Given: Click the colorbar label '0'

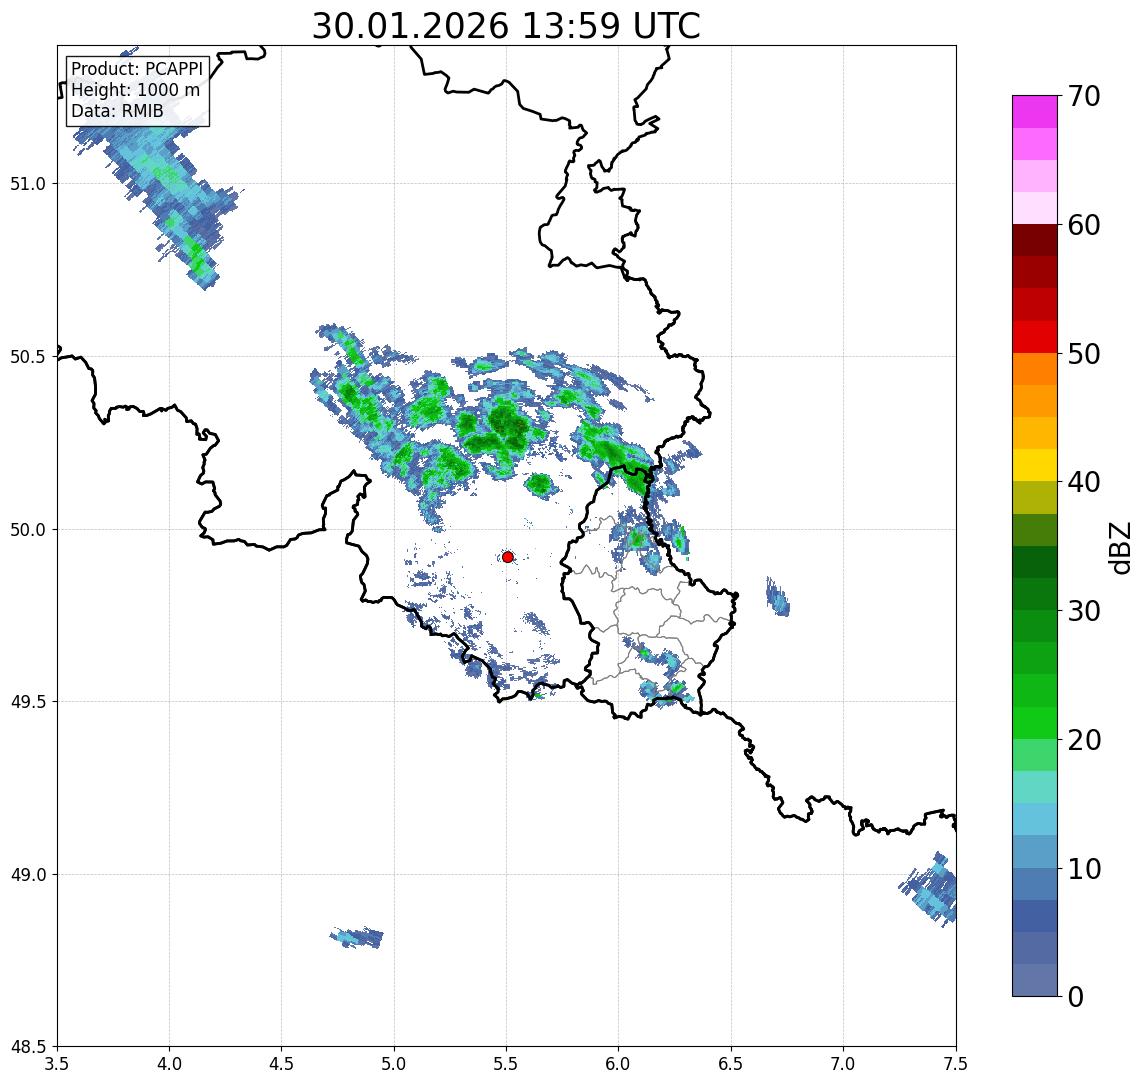Looking at the screenshot, I should click(x=1076, y=997).
